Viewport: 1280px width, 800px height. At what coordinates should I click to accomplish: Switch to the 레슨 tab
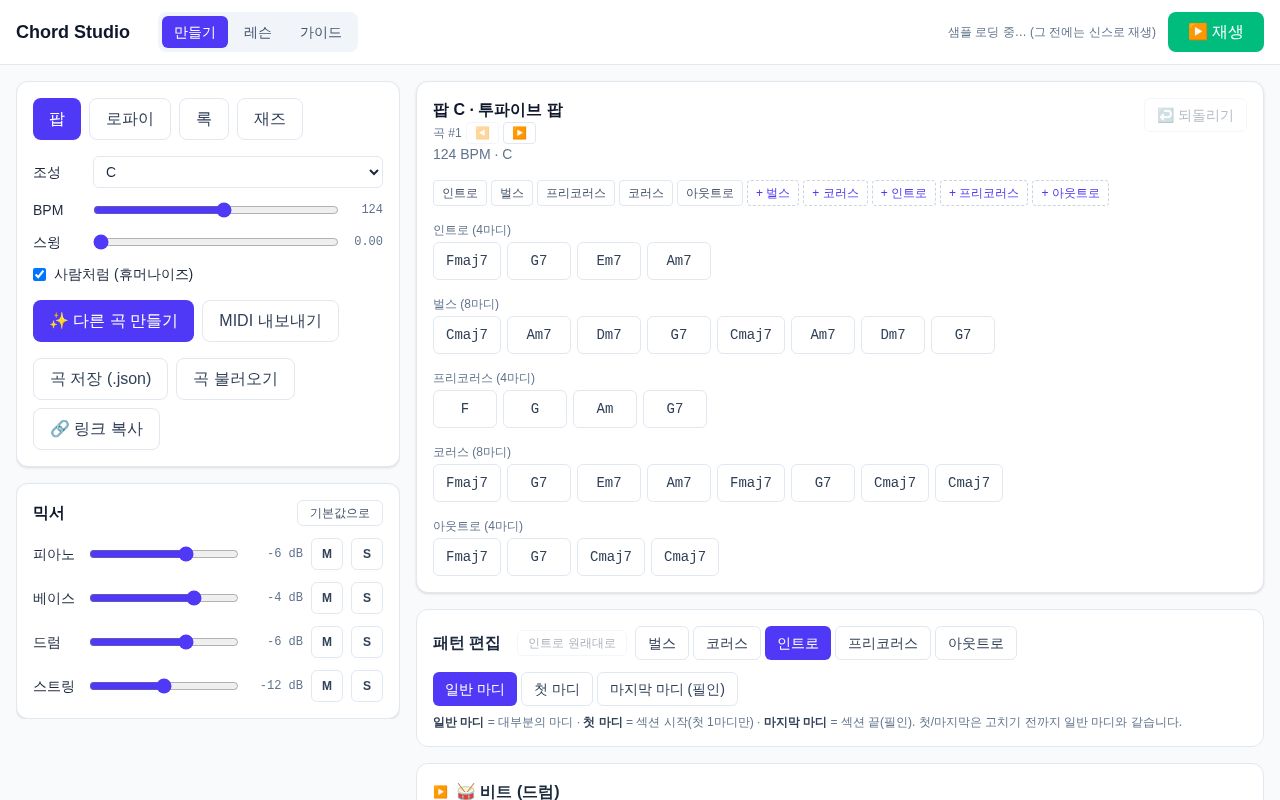[258, 32]
